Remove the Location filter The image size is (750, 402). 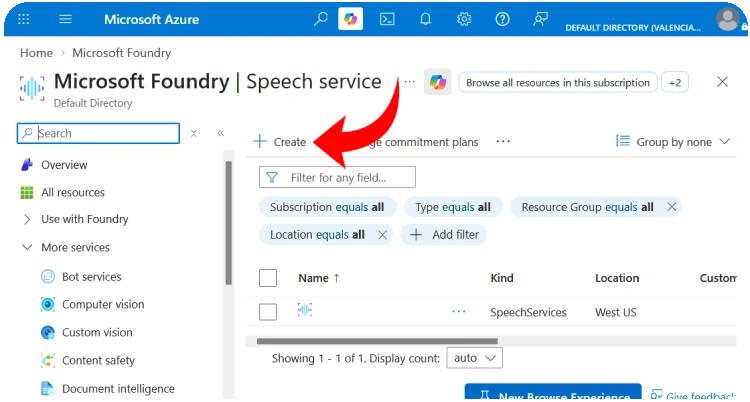383,235
